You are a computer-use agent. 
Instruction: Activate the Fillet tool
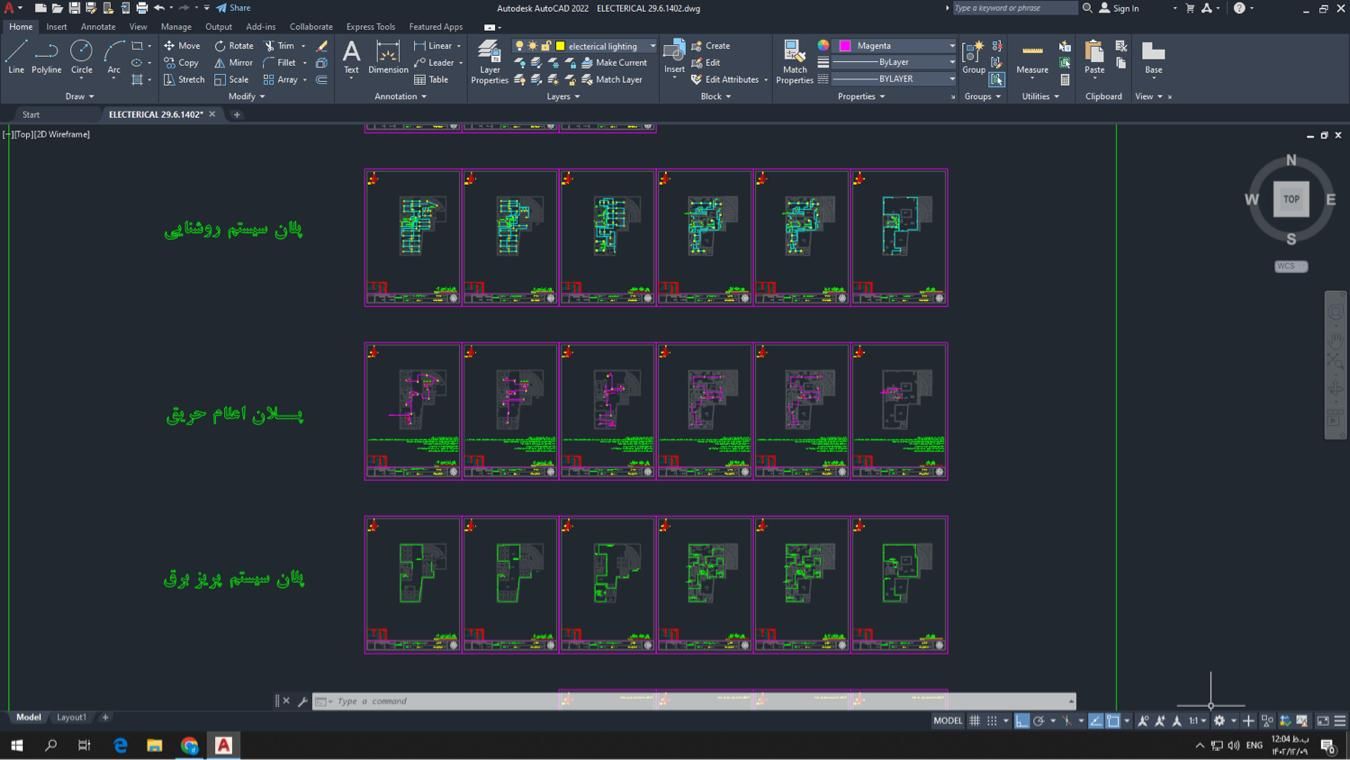point(280,63)
